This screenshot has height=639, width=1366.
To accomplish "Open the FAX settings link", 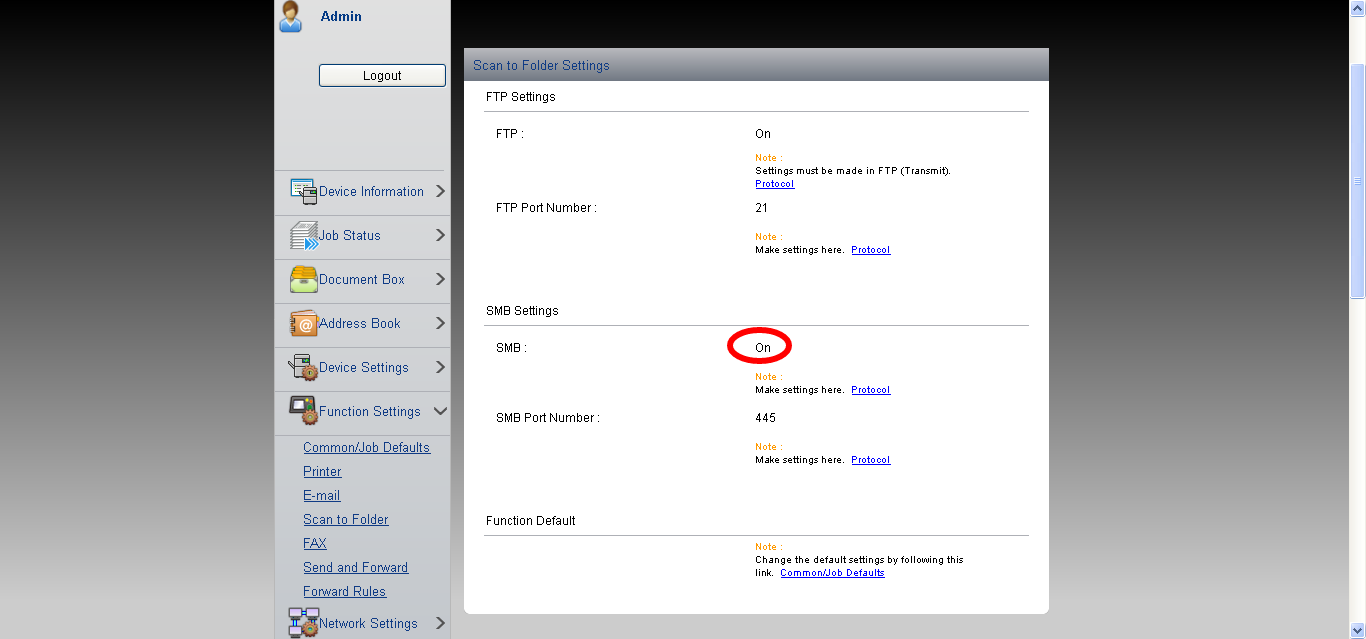I will pyautogui.click(x=315, y=543).
